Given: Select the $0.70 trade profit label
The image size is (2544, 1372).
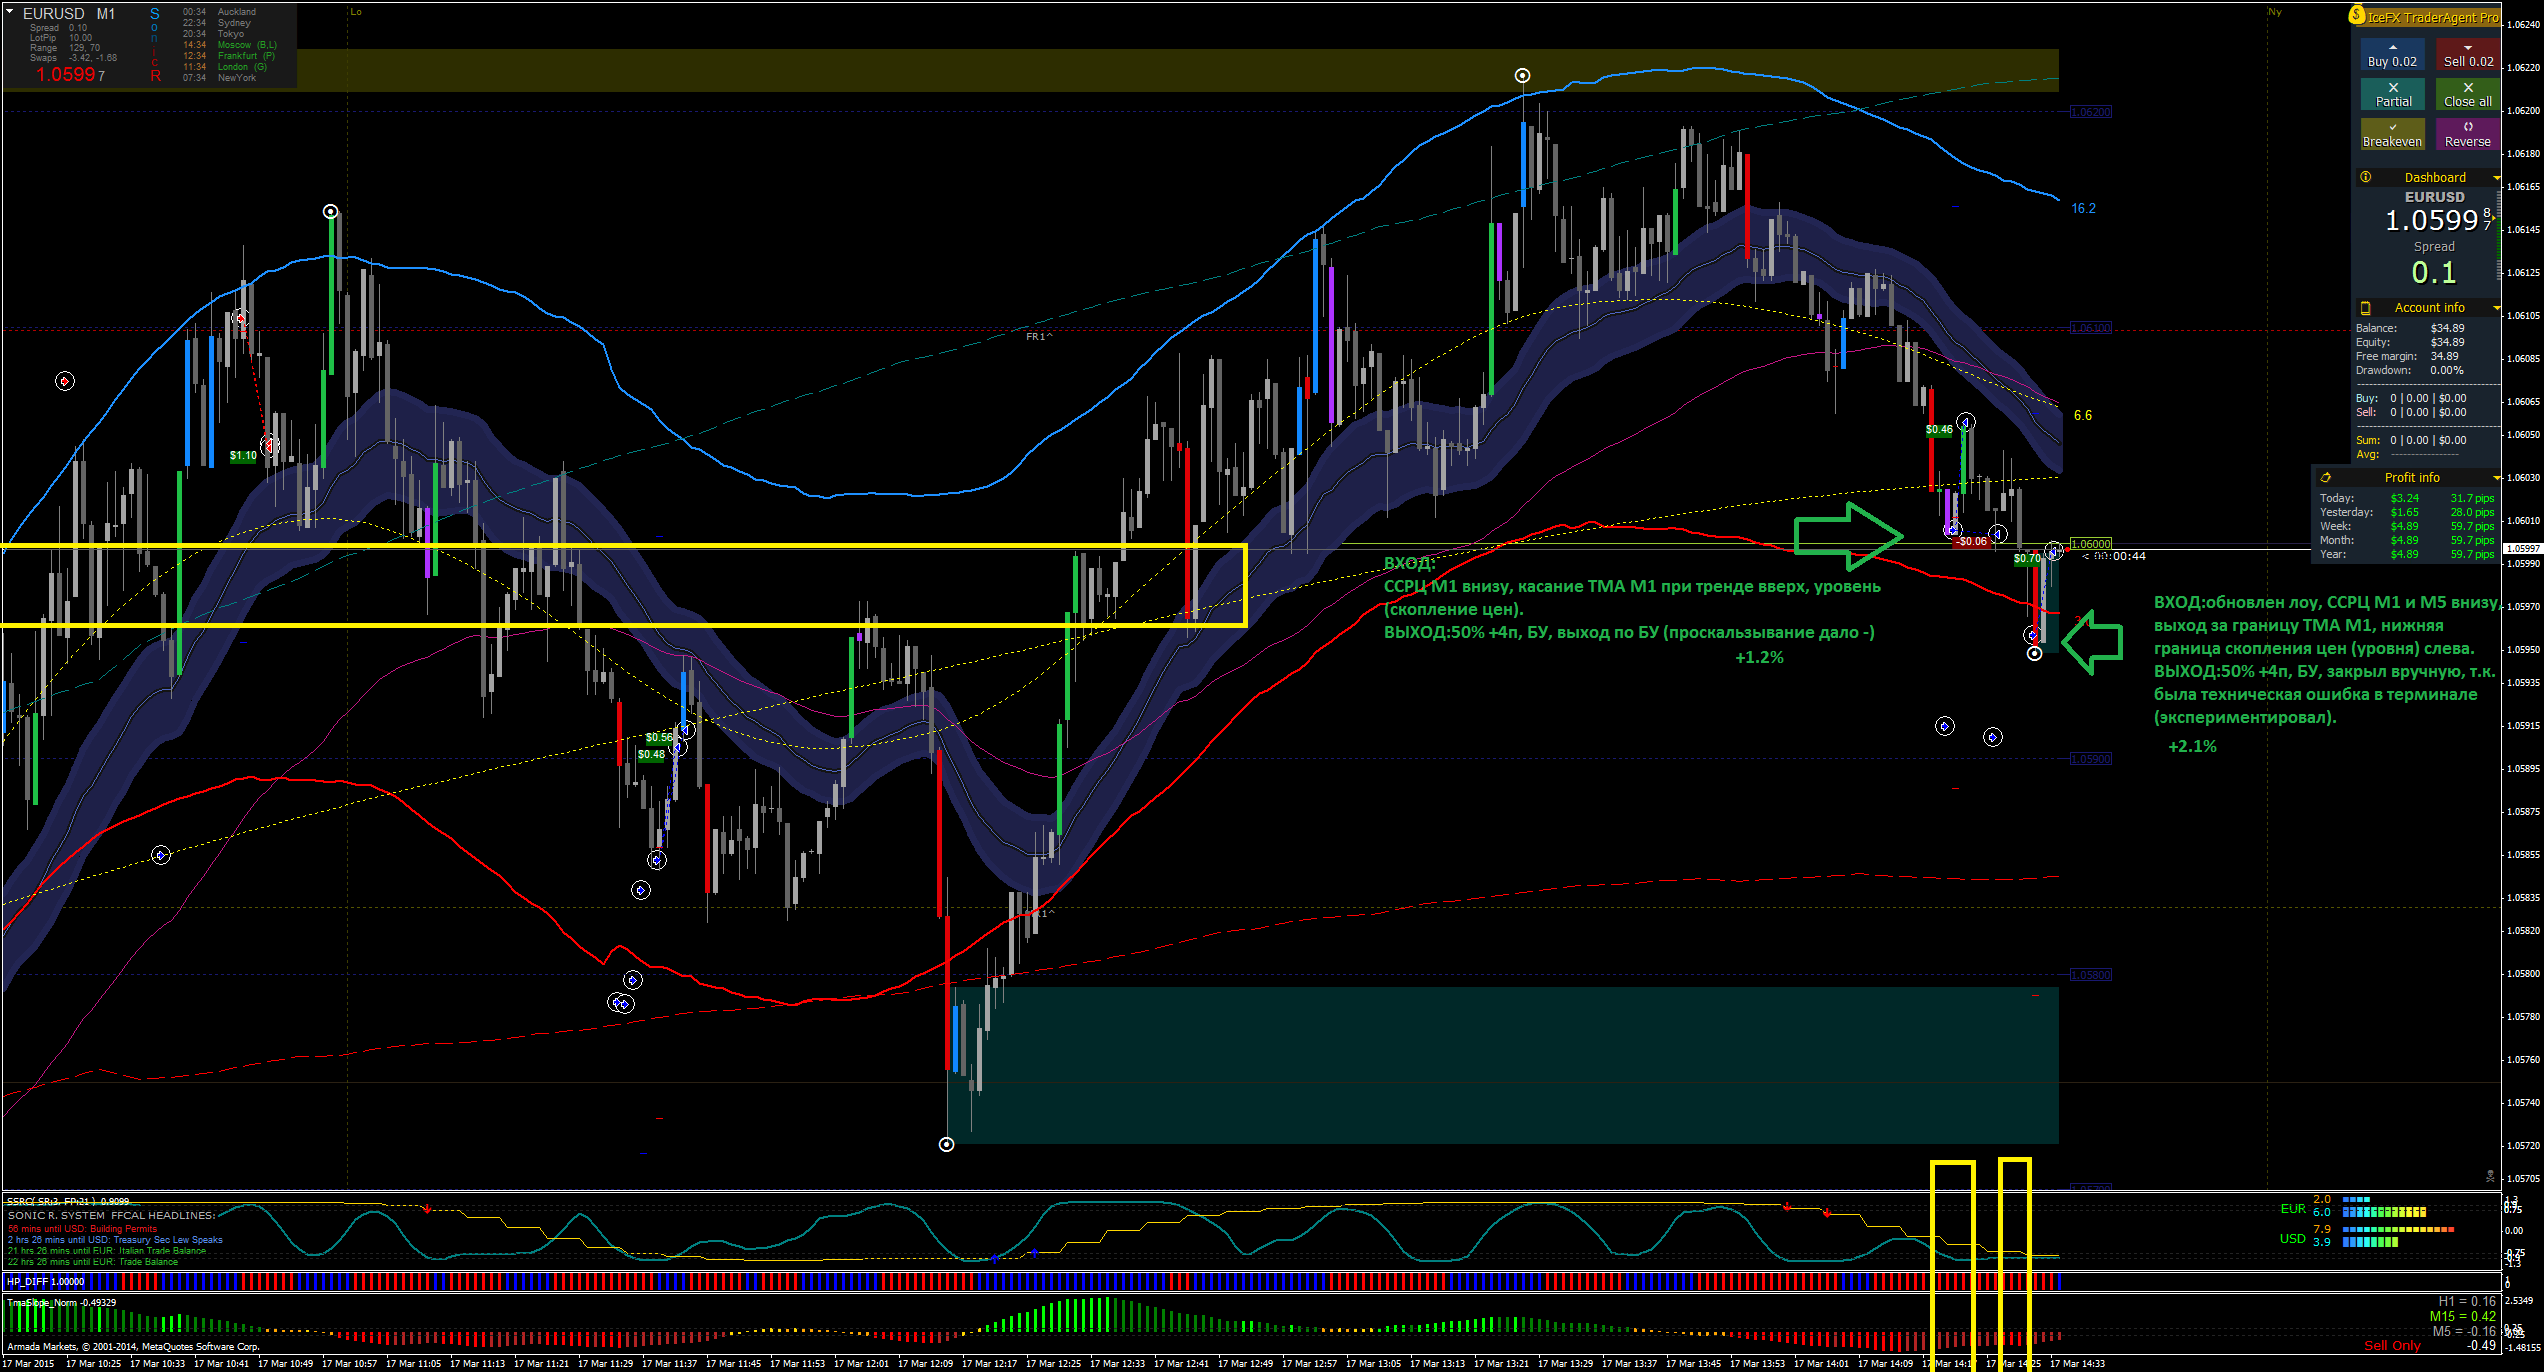Looking at the screenshot, I should 2027,559.
